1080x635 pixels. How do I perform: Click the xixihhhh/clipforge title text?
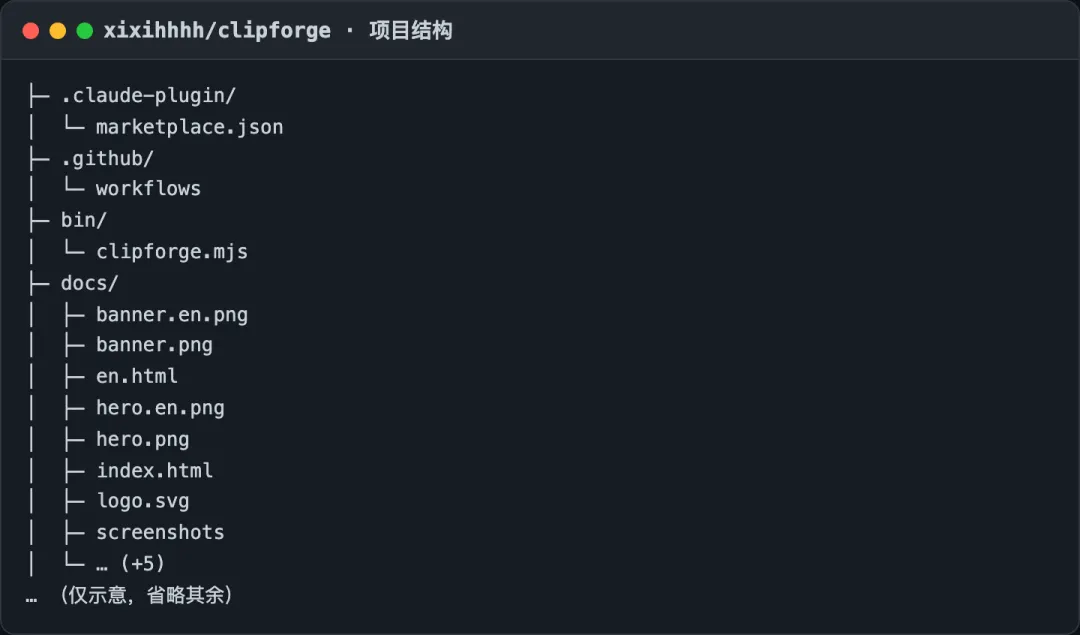[217, 31]
